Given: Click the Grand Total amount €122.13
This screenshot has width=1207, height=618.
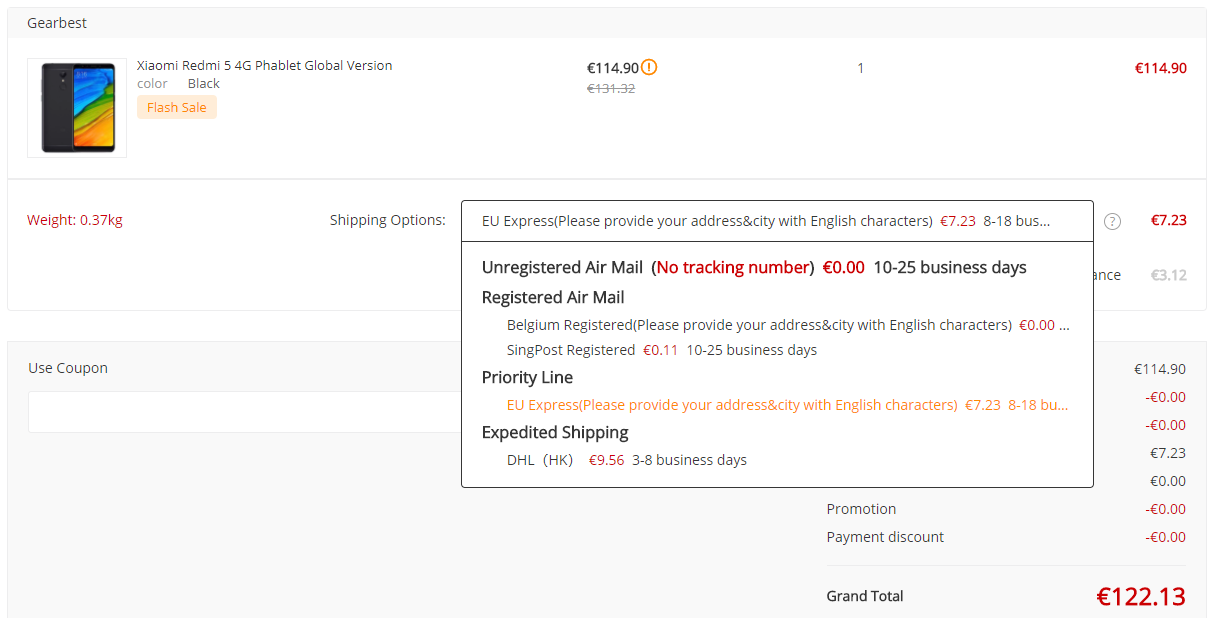Looking at the screenshot, I should click(1140, 597).
